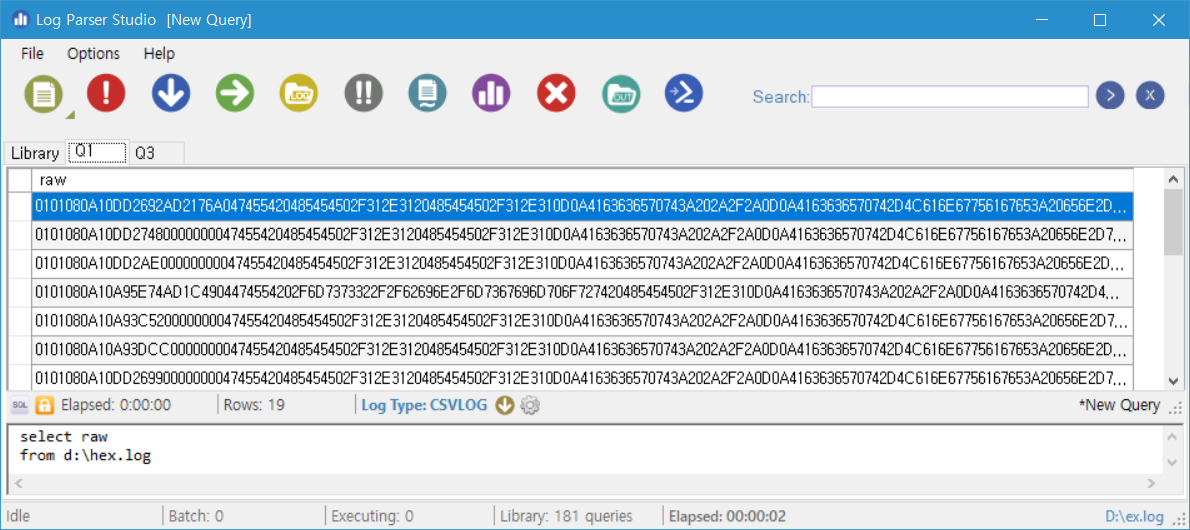Click the results scrollbar down arrow
Image resolution: width=1190 pixels, height=530 pixels.
[1173, 381]
